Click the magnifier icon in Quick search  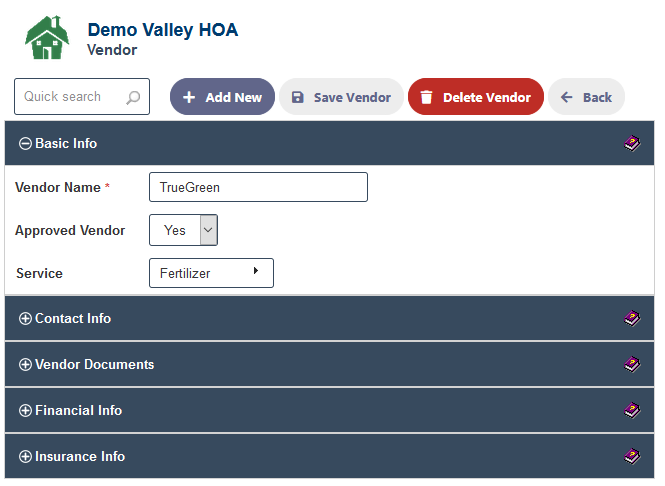point(133,98)
